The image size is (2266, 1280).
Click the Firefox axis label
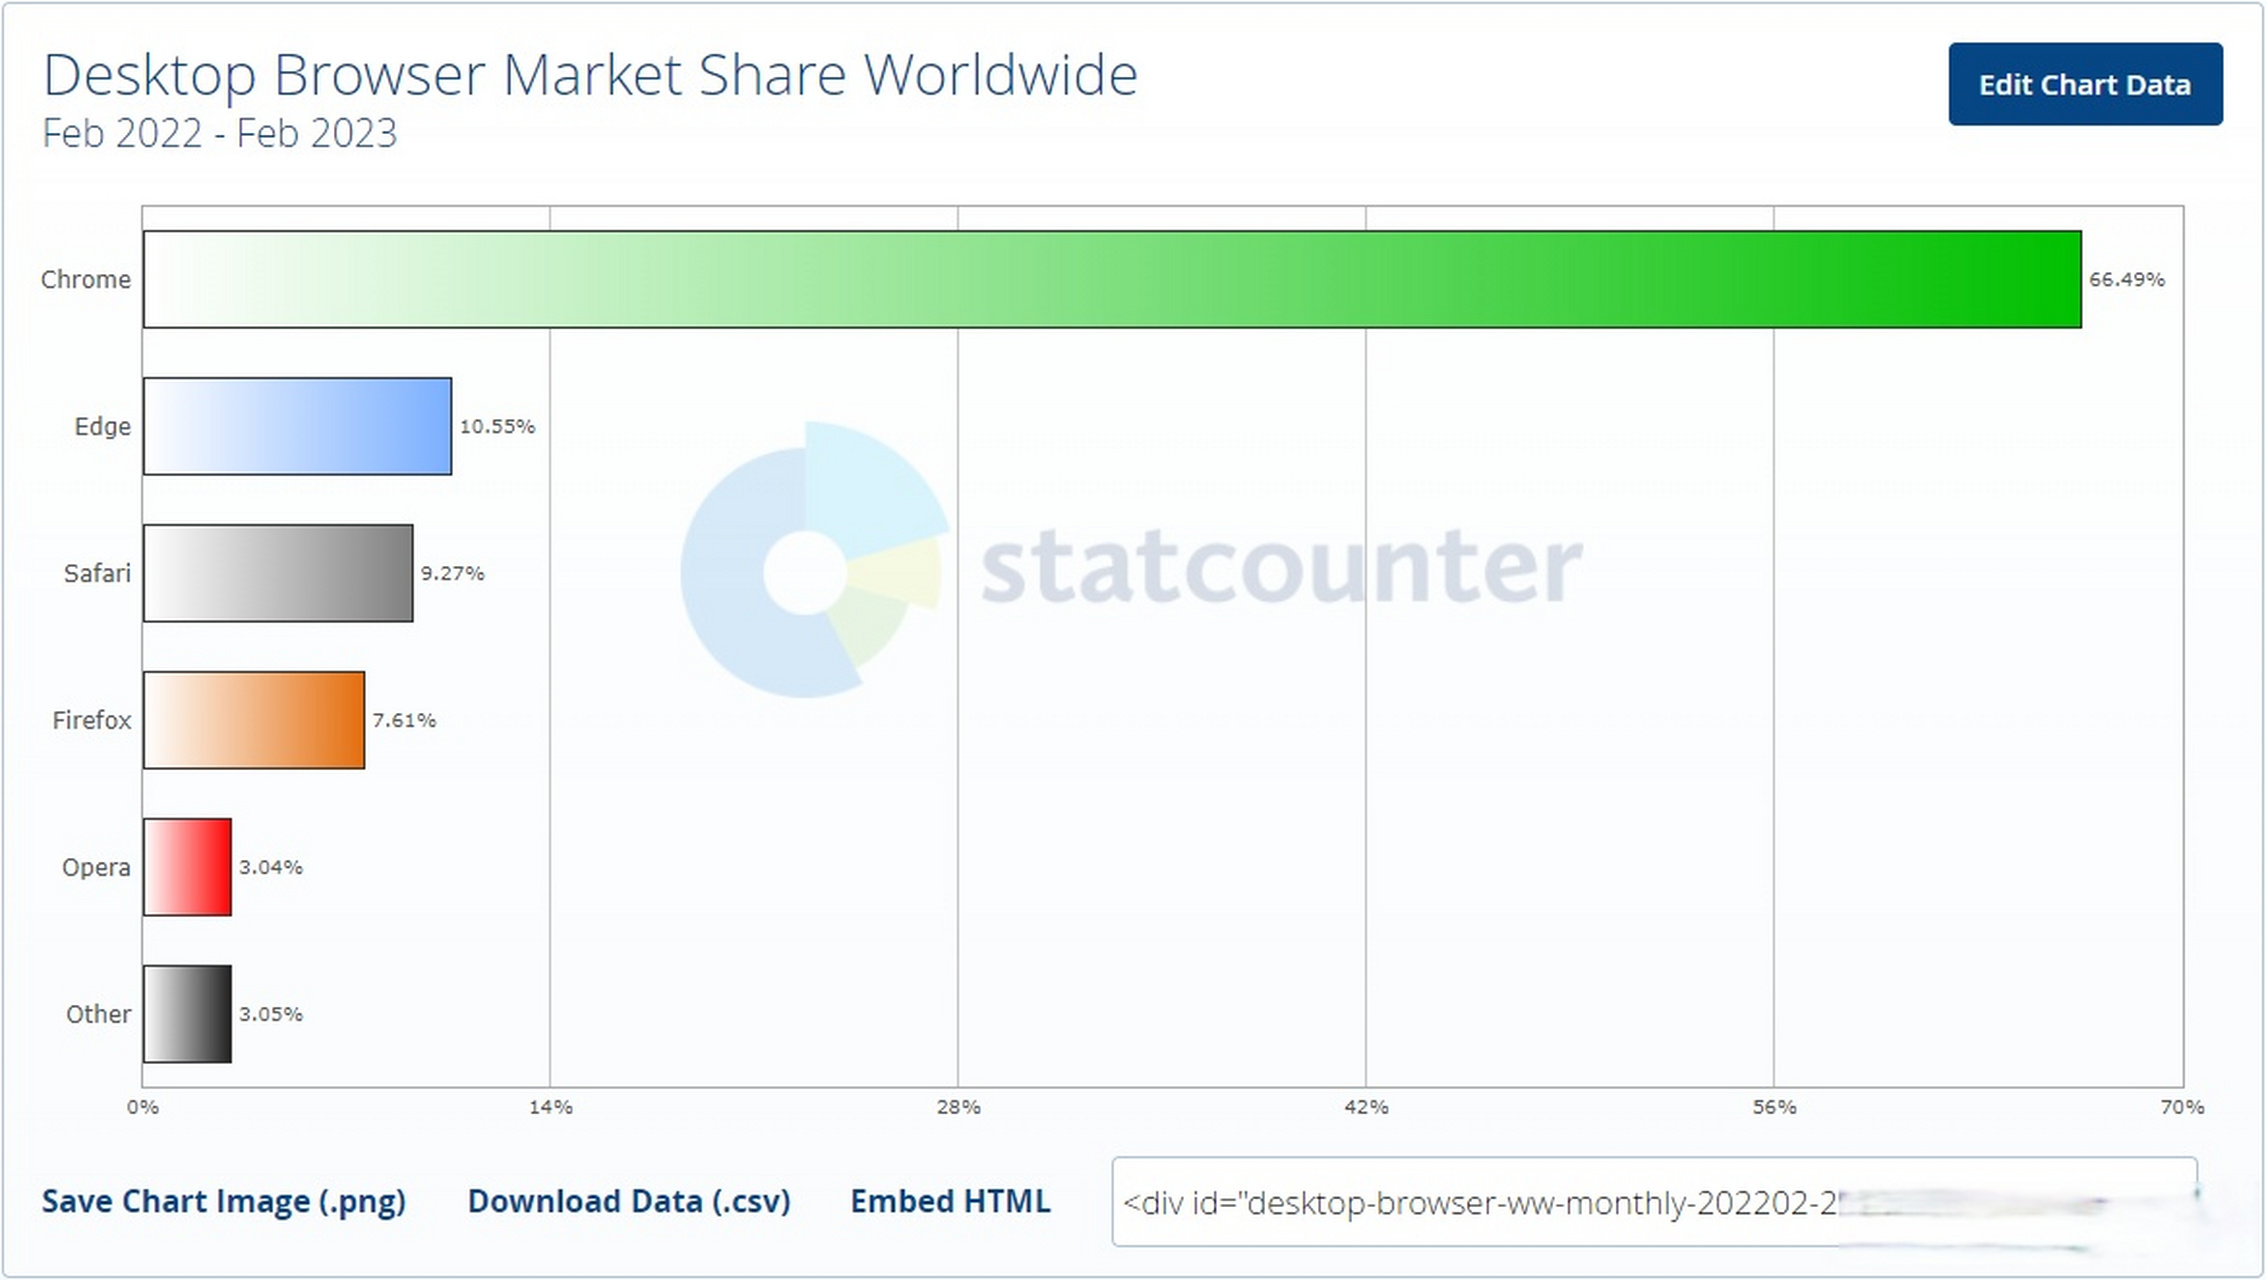click(x=91, y=720)
